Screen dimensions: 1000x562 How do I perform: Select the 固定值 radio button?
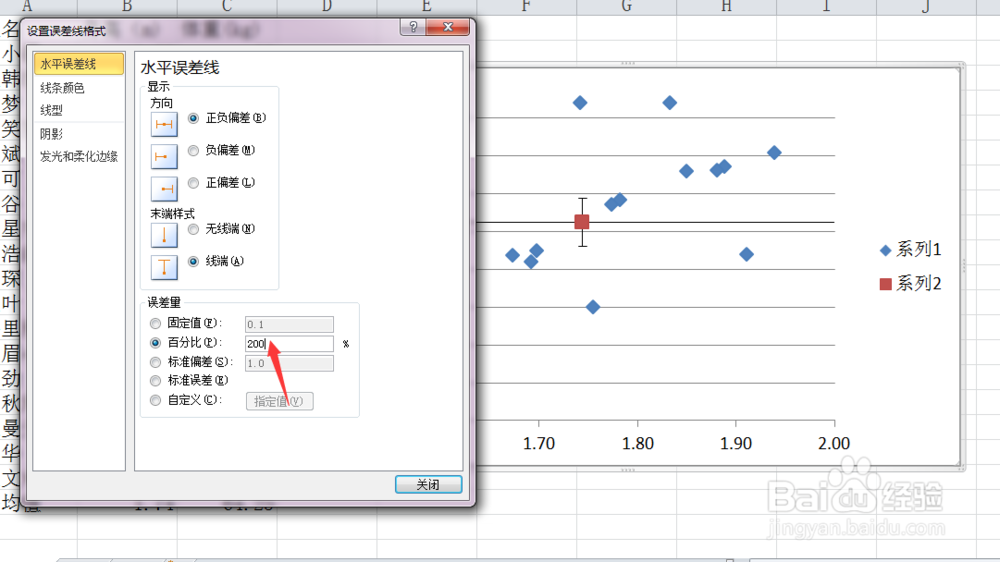click(155, 323)
